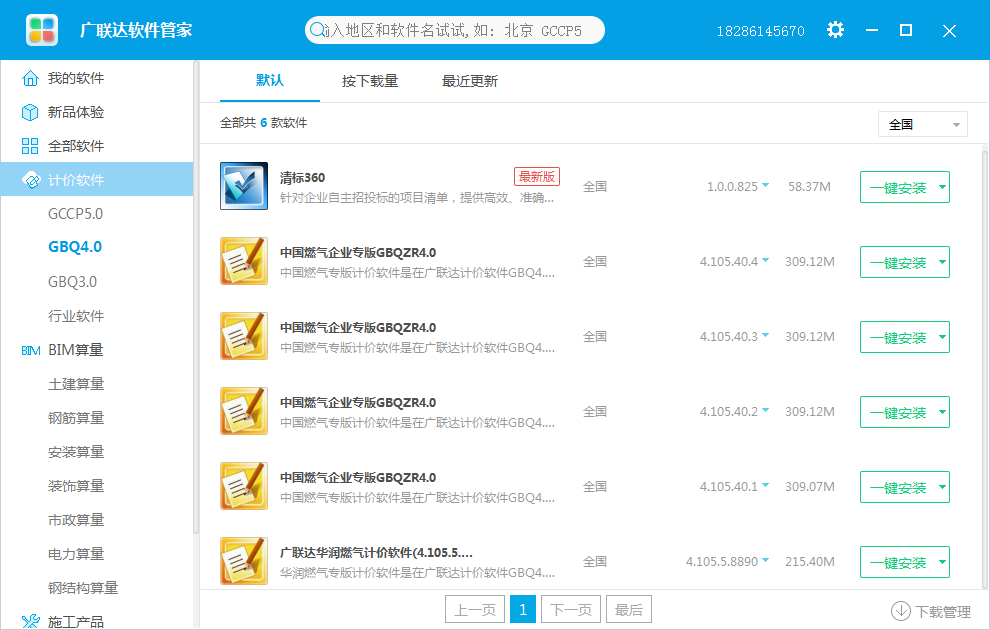Click the search field for region and software
Image resolution: width=990 pixels, height=630 pixels.
coord(455,30)
